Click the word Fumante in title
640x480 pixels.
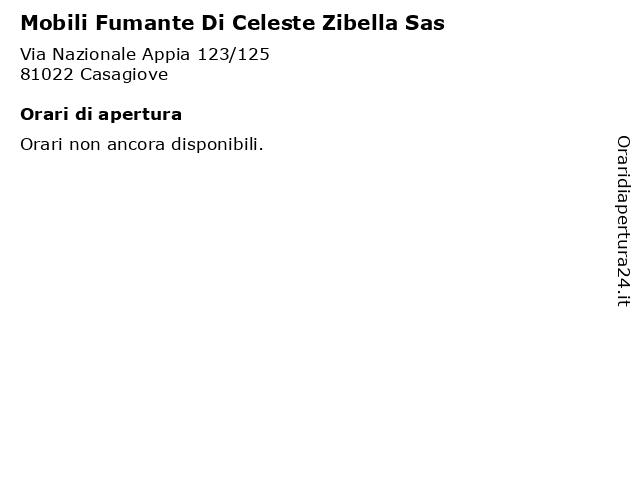pyautogui.click(x=145, y=23)
